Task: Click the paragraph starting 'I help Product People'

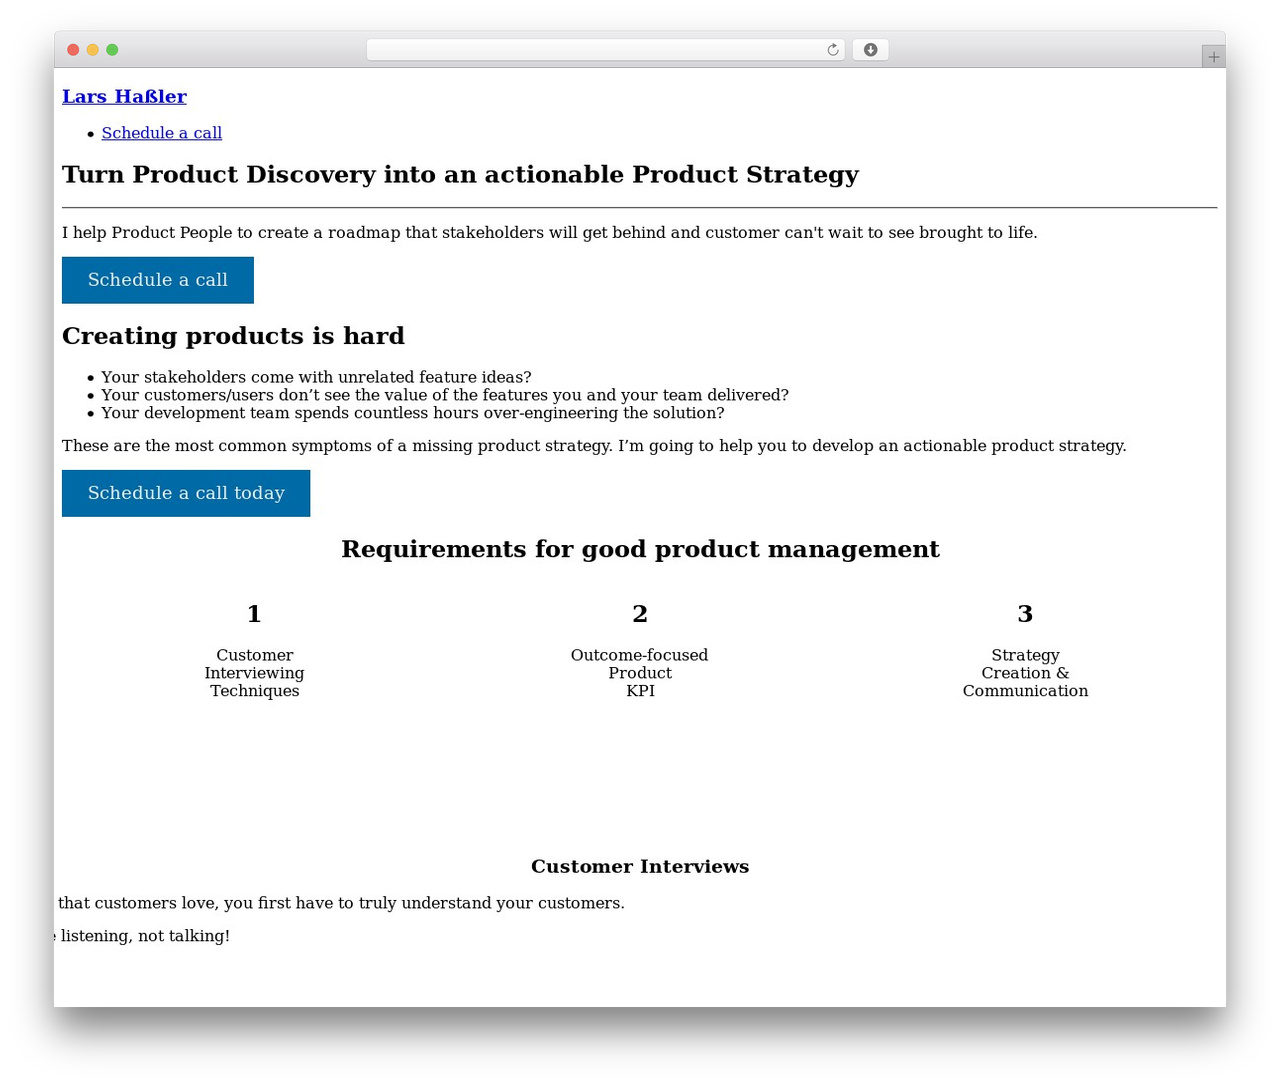Action: [x=550, y=233]
